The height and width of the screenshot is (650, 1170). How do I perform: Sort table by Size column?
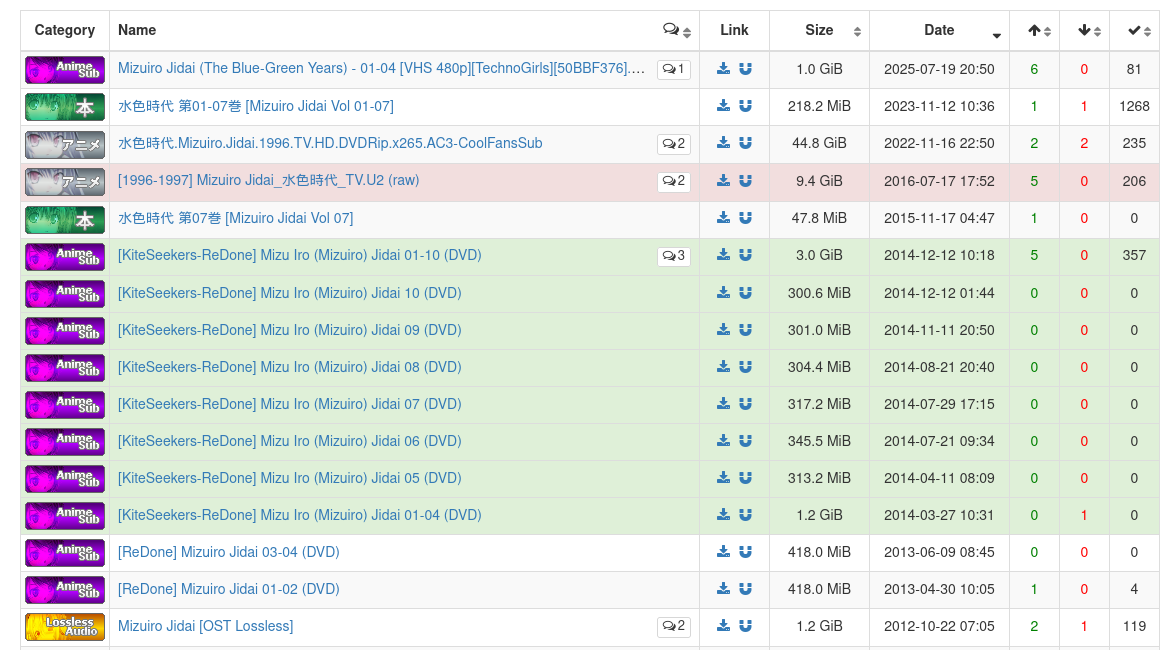pyautogui.click(x=819, y=31)
